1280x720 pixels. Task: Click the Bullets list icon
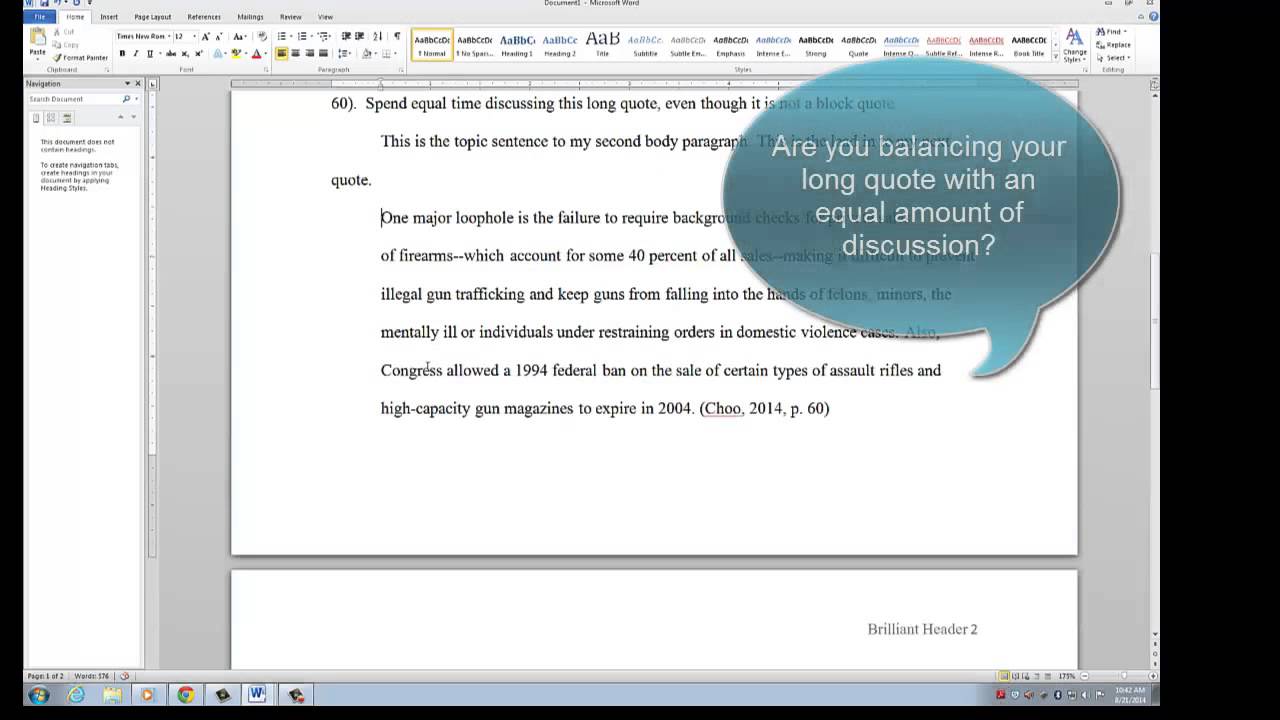pyautogui.click(x=283, y=36)
